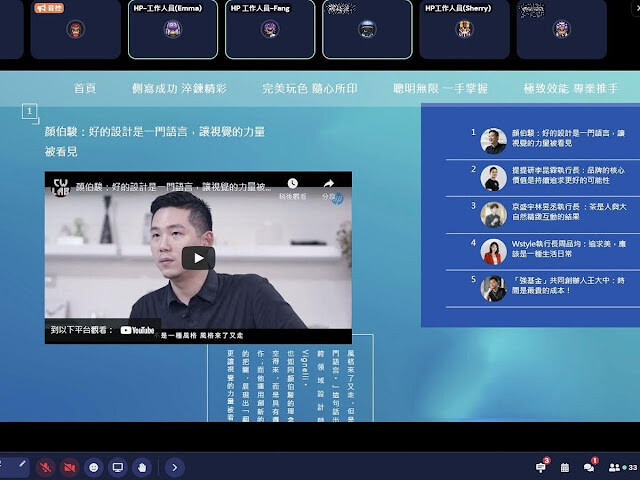
Task: Switch to the 聰明無限 一手掌握 tab
Action: pos(440,89)
